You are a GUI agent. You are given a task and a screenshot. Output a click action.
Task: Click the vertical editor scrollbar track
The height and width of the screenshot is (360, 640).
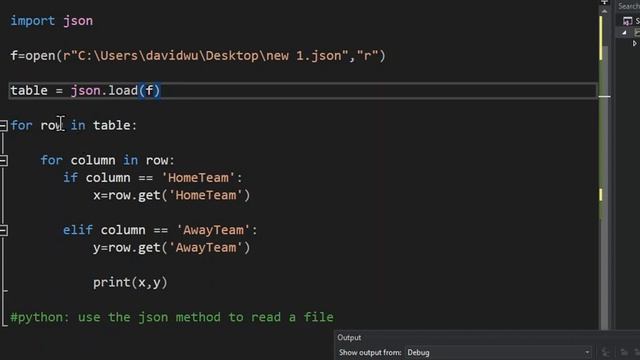click(604, 171)
